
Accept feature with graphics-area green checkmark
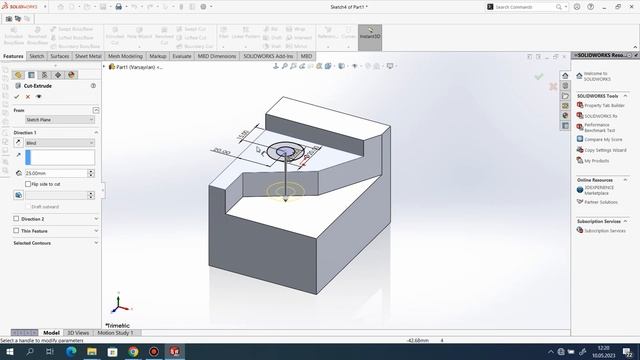539,76
